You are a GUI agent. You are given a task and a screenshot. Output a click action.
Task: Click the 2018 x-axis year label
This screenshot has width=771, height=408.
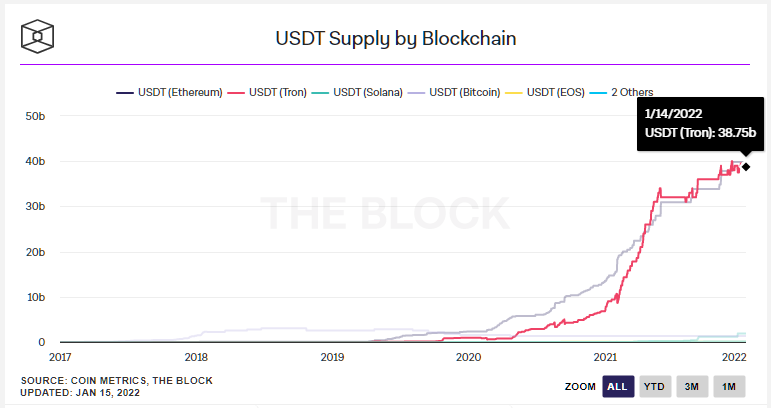(x=196, y=357)
